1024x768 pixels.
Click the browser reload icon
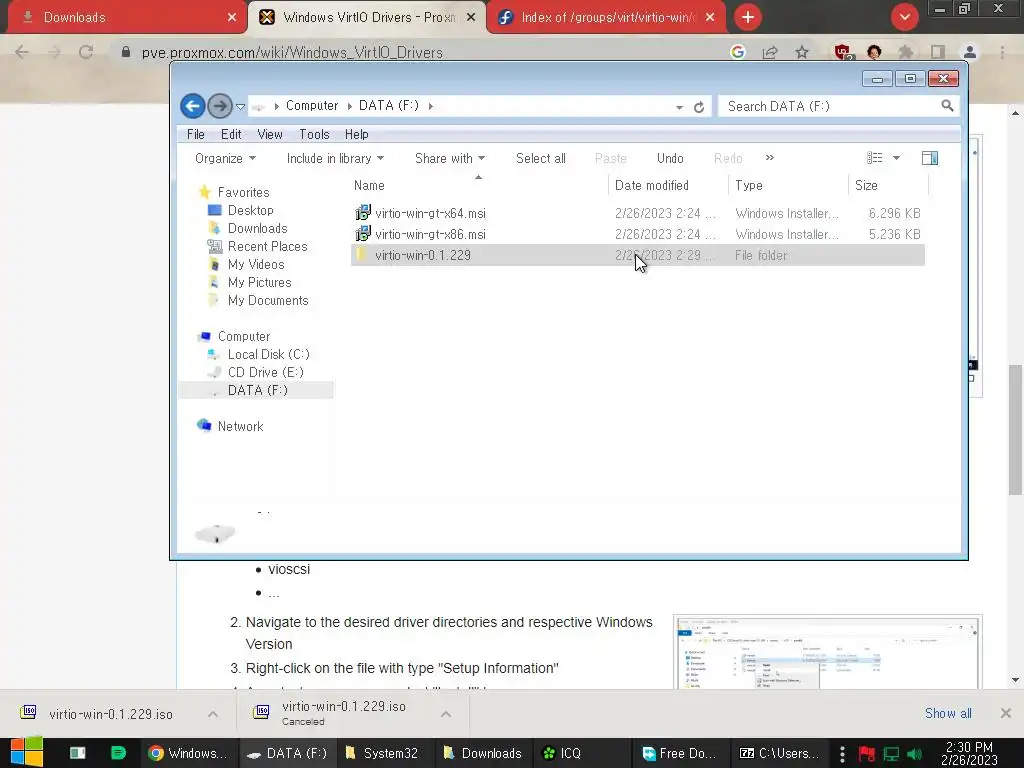[86, 52]
